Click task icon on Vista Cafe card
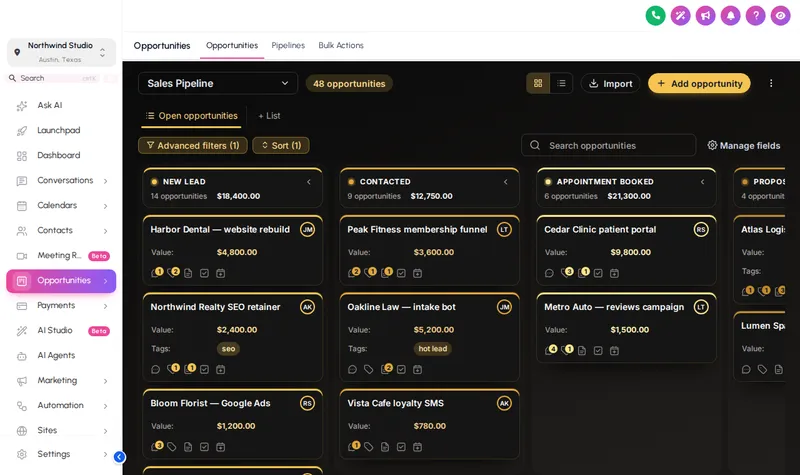The image size is (800, 475). pyautogui.click(x=401, y=447)
